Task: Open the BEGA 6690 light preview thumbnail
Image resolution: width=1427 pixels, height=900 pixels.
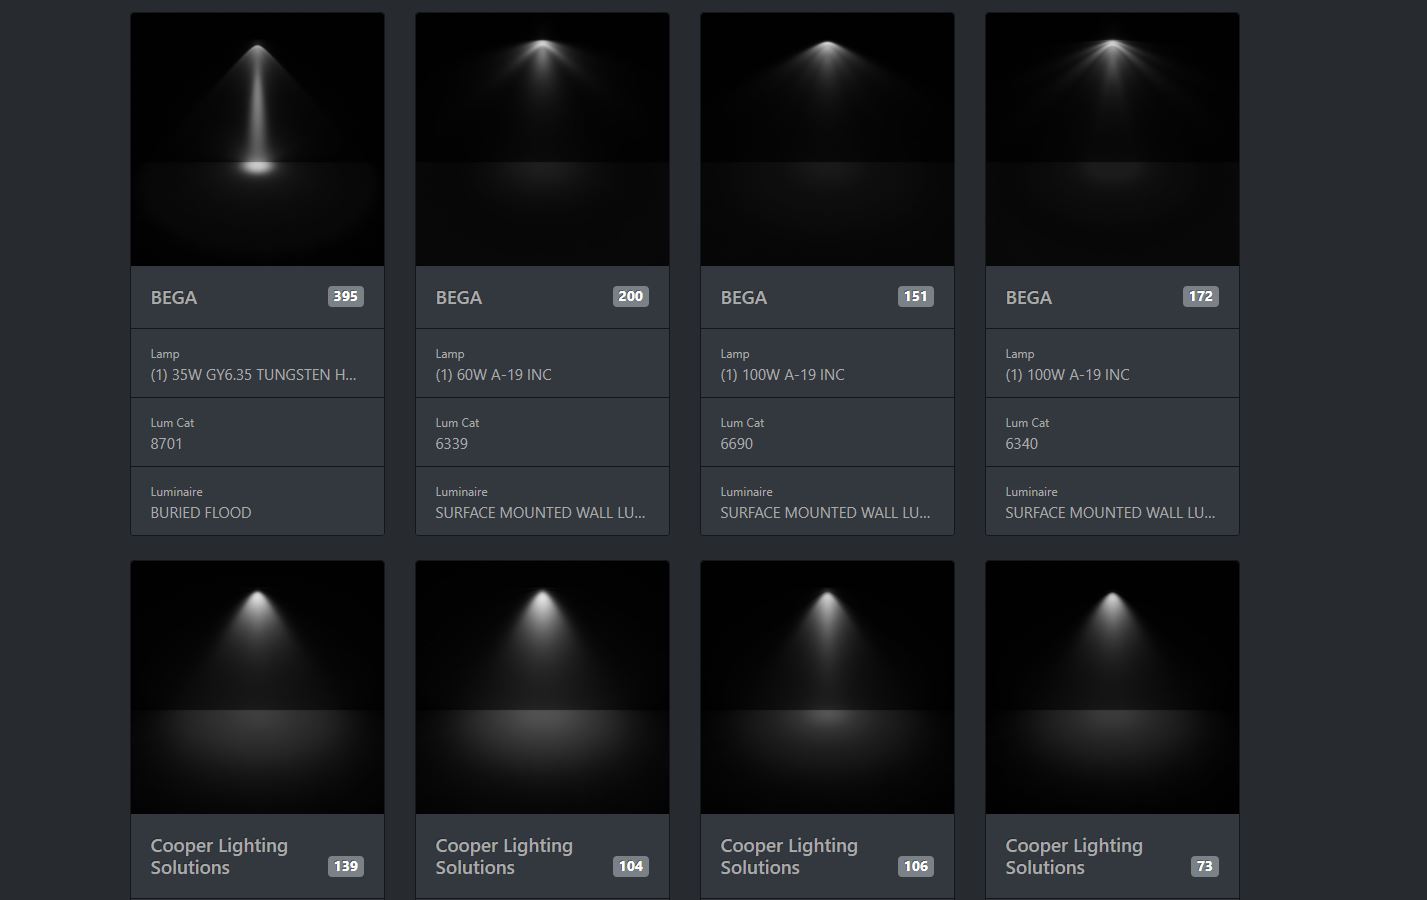Action: coord(827,140)
